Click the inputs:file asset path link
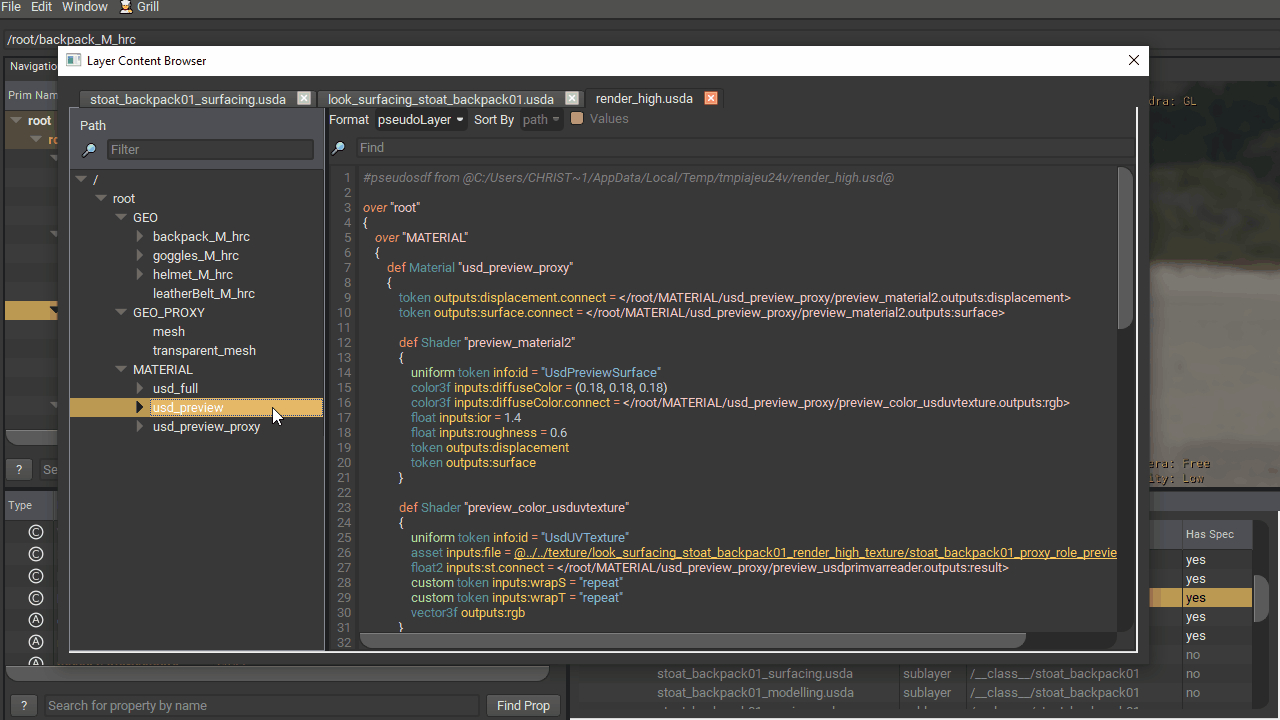This screenshot has width=1280, height=720. (x=815, y=553)
